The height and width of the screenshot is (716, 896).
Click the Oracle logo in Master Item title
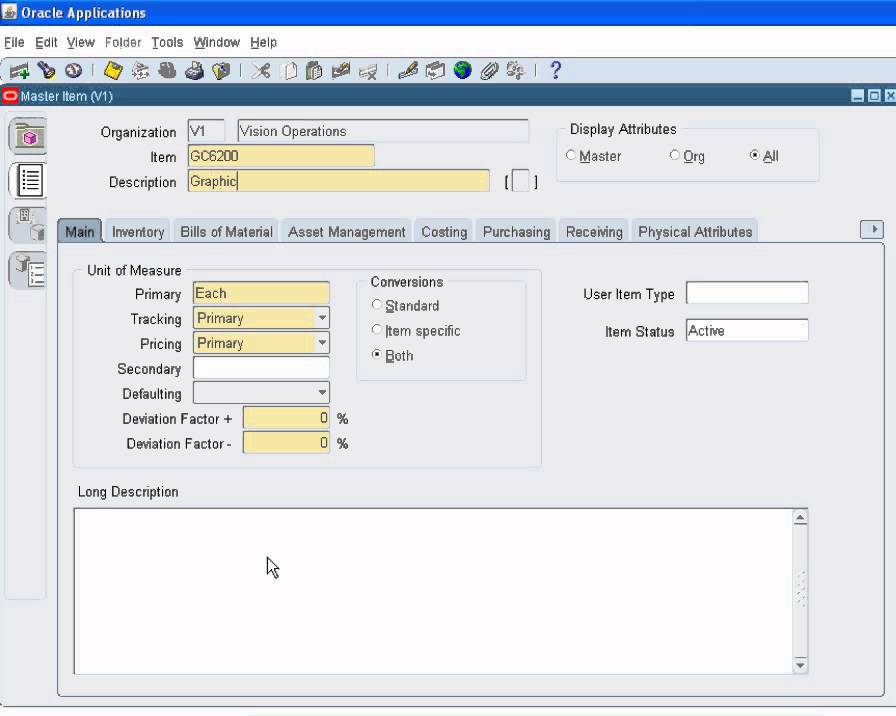click(10, 95)
